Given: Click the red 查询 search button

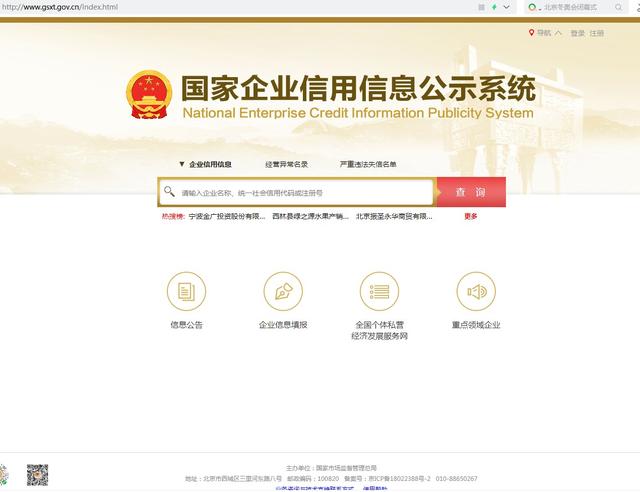Looking at the screenshot, I should [x=471, y=192].
